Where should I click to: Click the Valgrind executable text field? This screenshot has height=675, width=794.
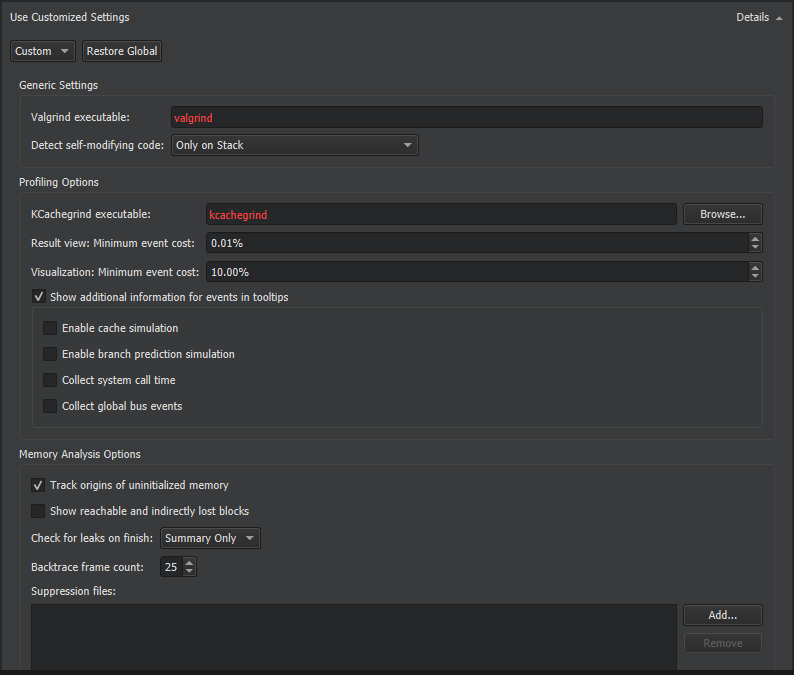coord(466,118)
